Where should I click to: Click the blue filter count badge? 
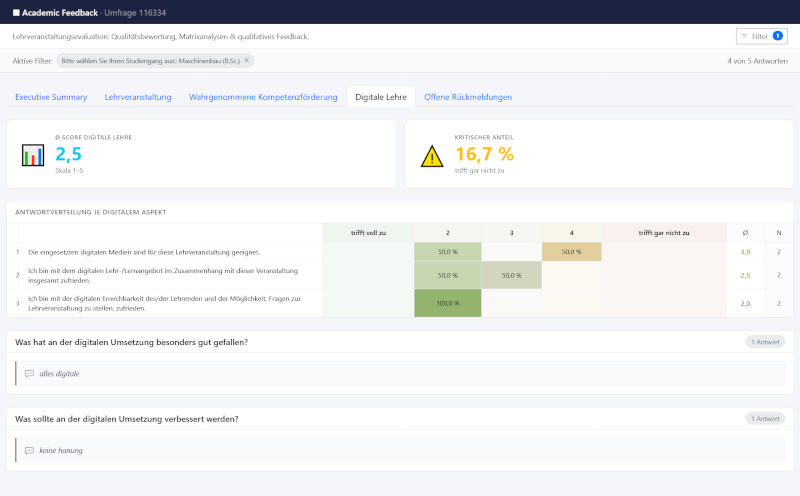[778, 36]
